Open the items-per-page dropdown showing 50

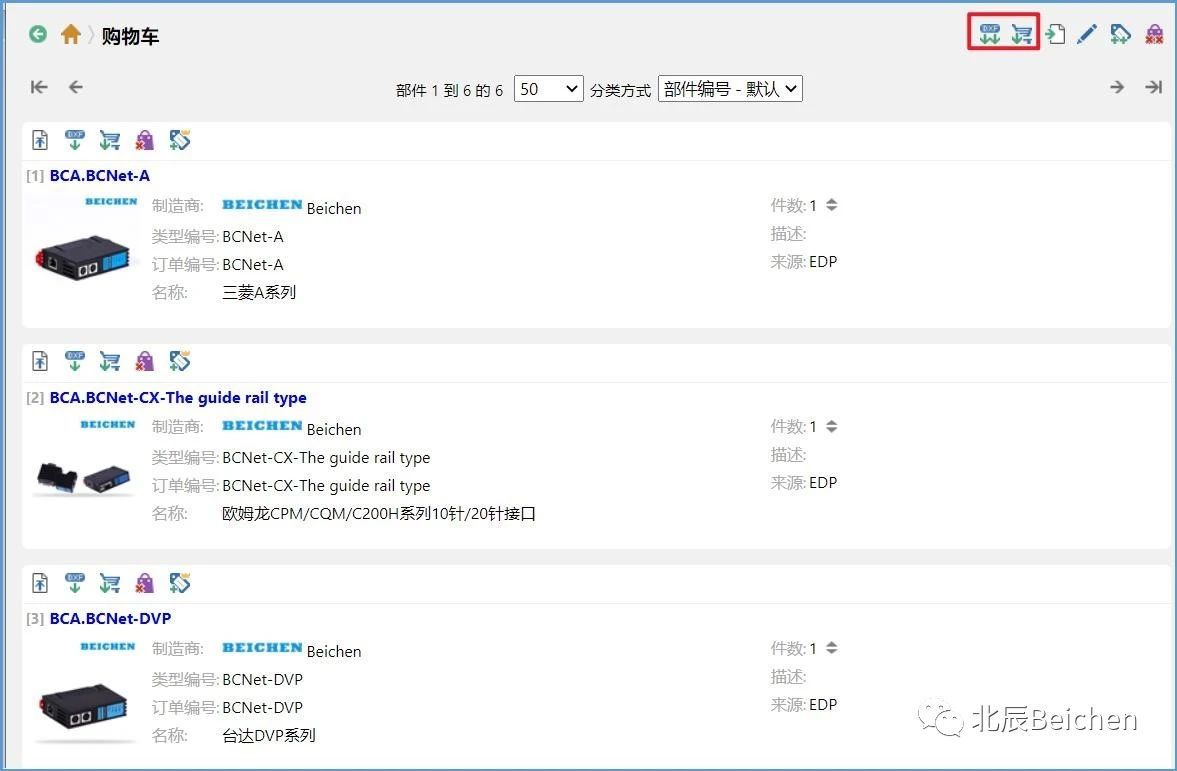548,89
